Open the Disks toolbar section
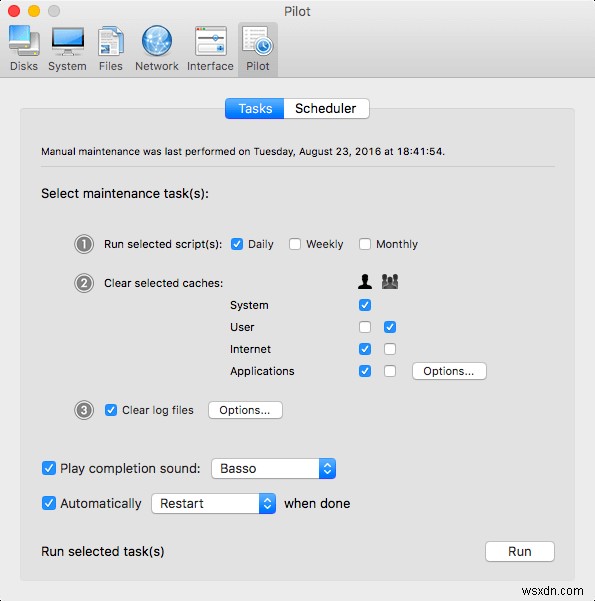Image resolution: width=595 pixels, height=601 pixels. click(24, 49)
